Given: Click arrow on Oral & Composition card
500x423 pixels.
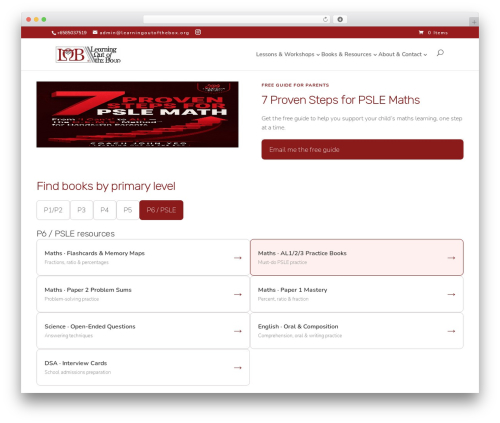Looking at the screenshot, I should click(451, 331).
